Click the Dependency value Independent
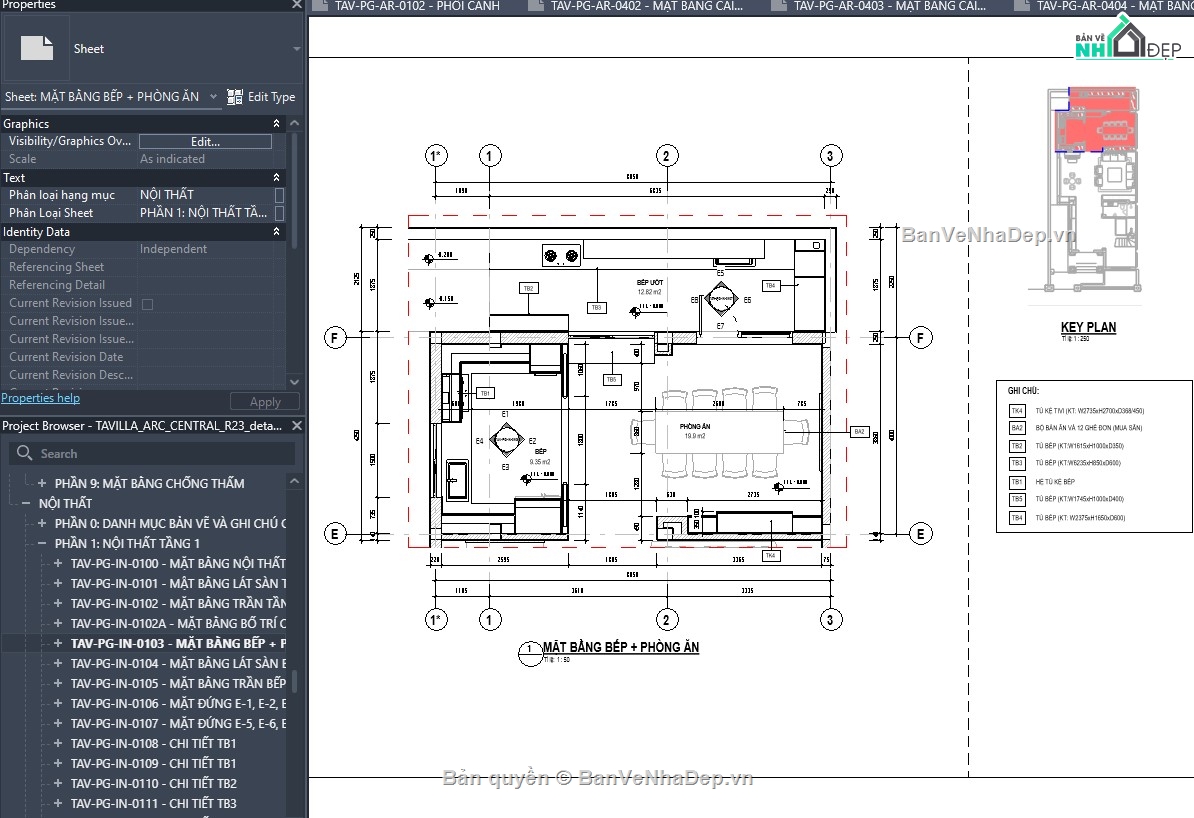The height and width of the screenshot is (818, 1194). tap(174, 249)
